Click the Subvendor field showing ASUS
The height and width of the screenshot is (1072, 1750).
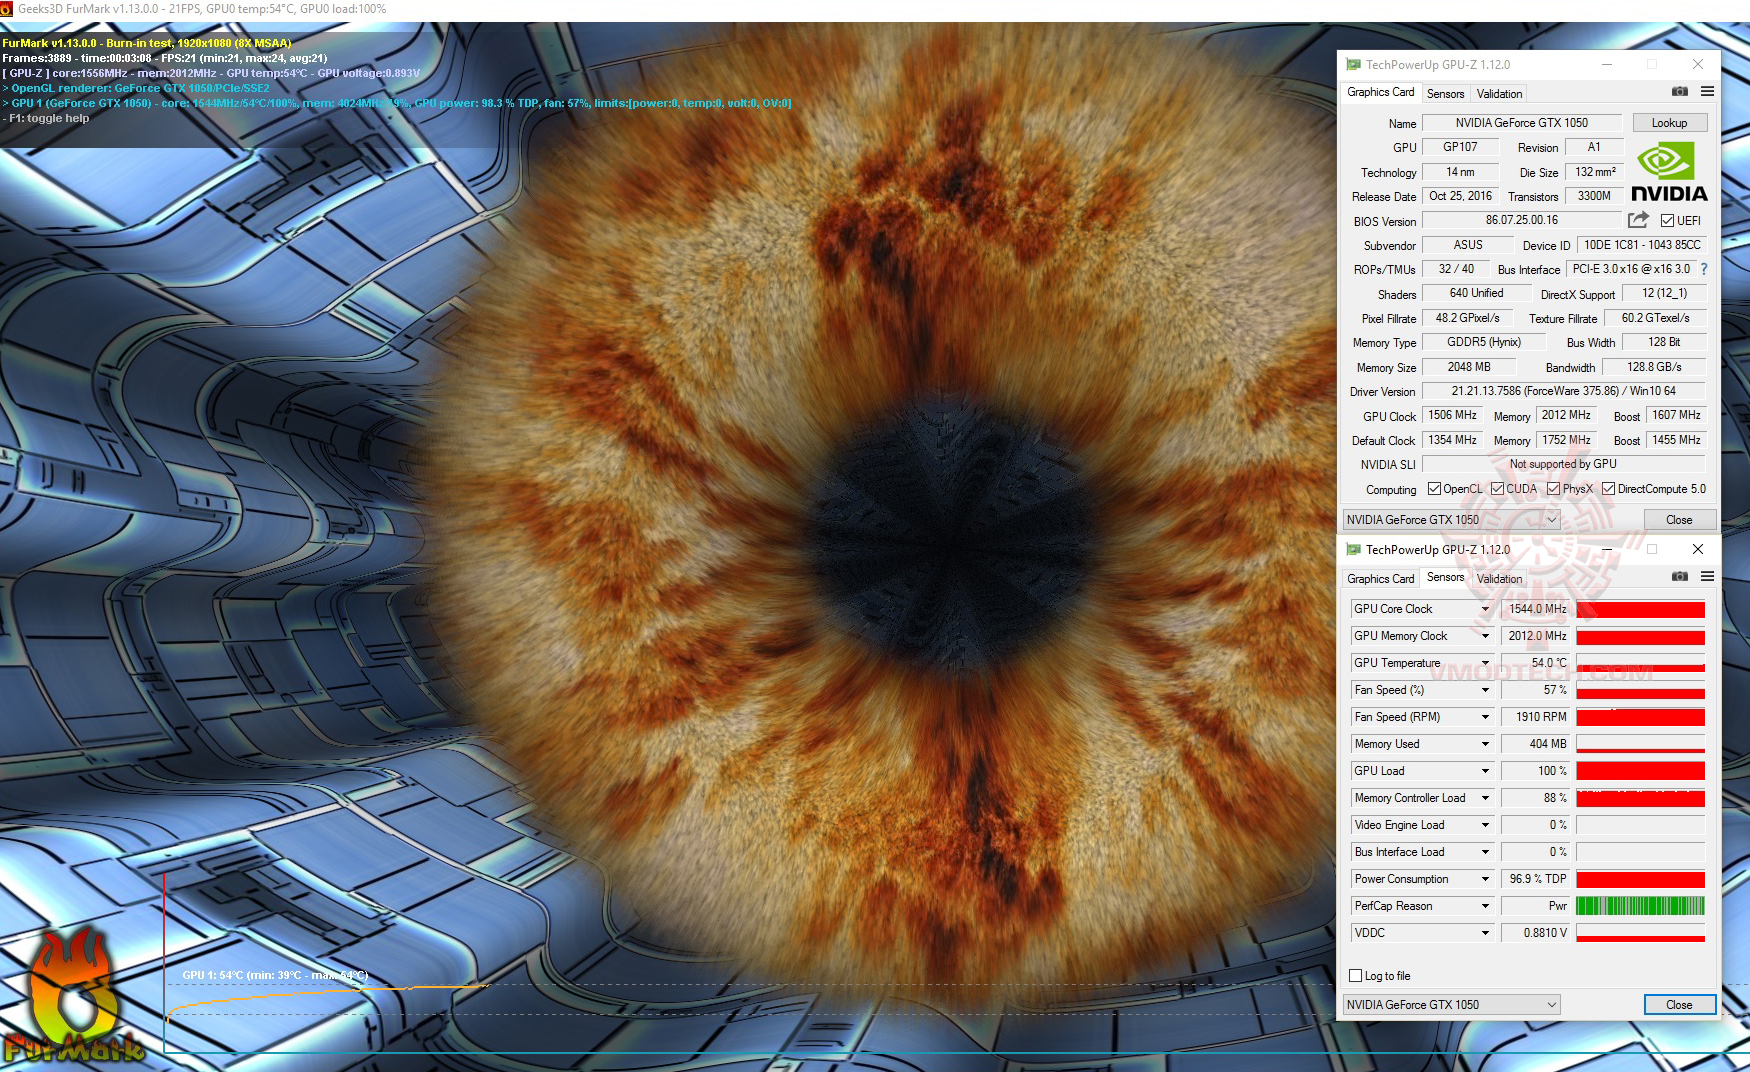pyautogui.click(x=1468, y=245)
